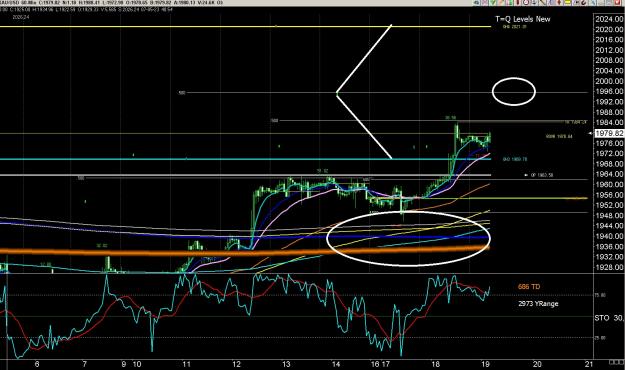625x370 pixels.
Task: Click the 1948.00 price axis label
Action: coord(609,216)
